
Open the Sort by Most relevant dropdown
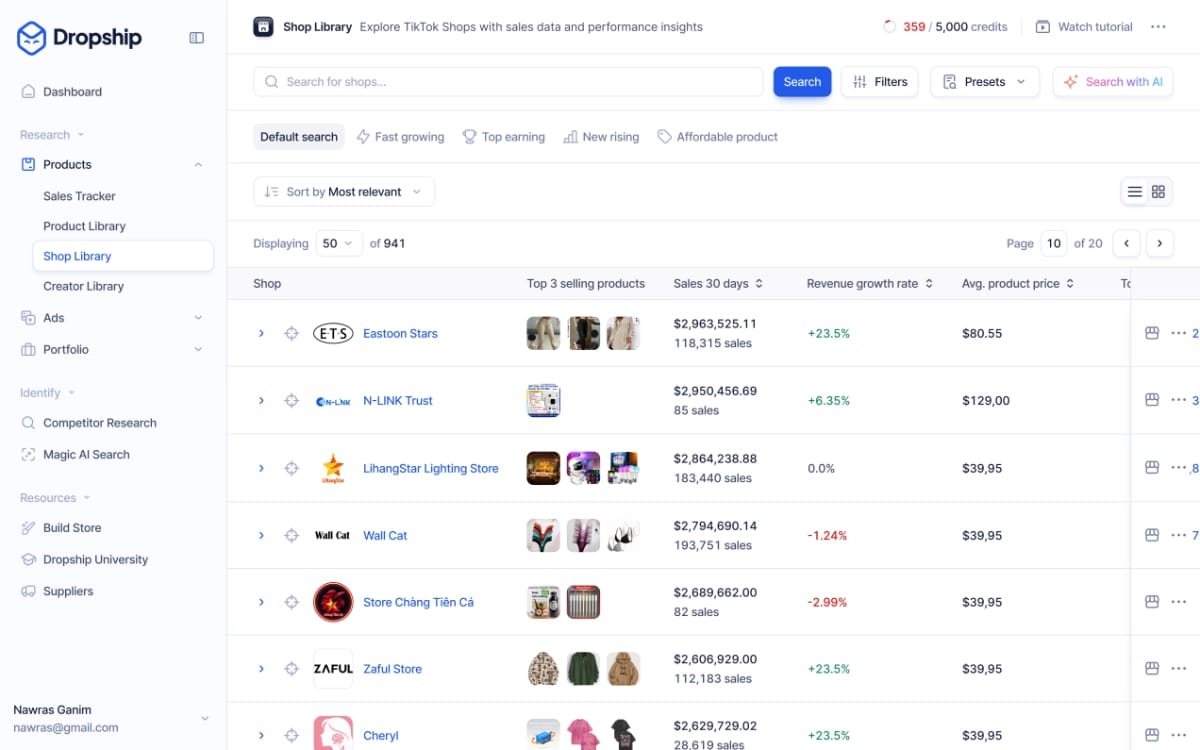click(343, 192)
